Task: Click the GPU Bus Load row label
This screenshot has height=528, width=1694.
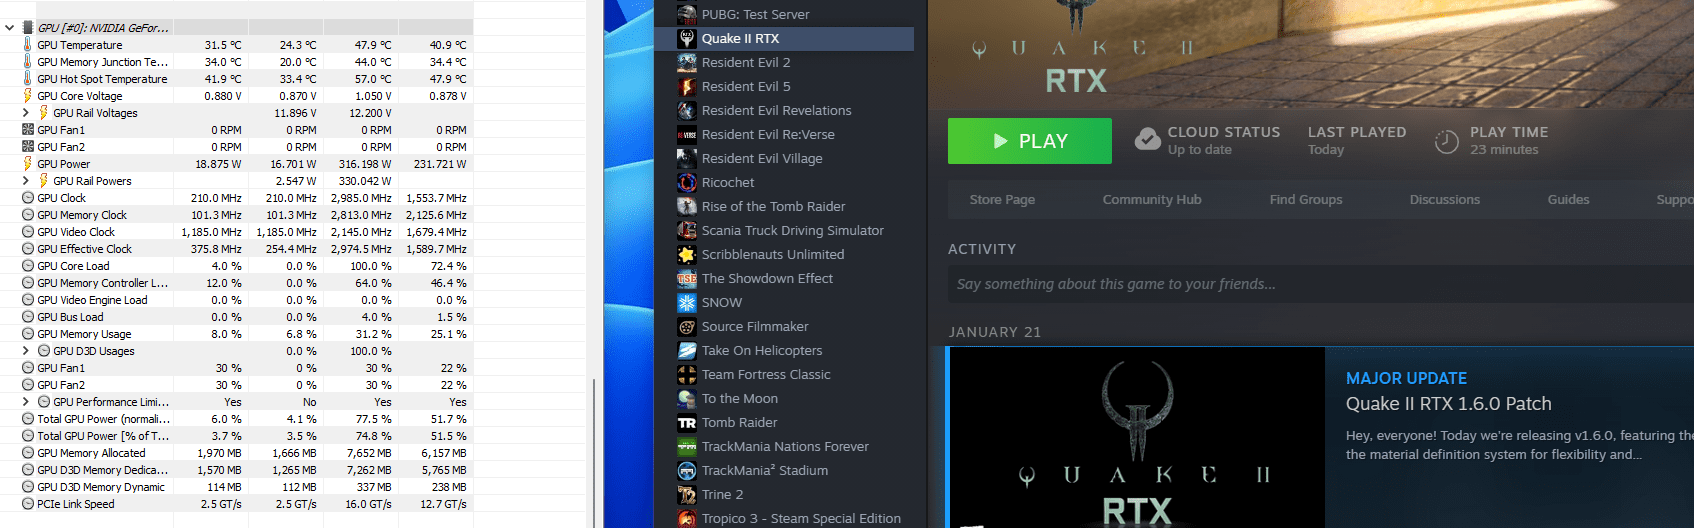Action: click(70, 317)
